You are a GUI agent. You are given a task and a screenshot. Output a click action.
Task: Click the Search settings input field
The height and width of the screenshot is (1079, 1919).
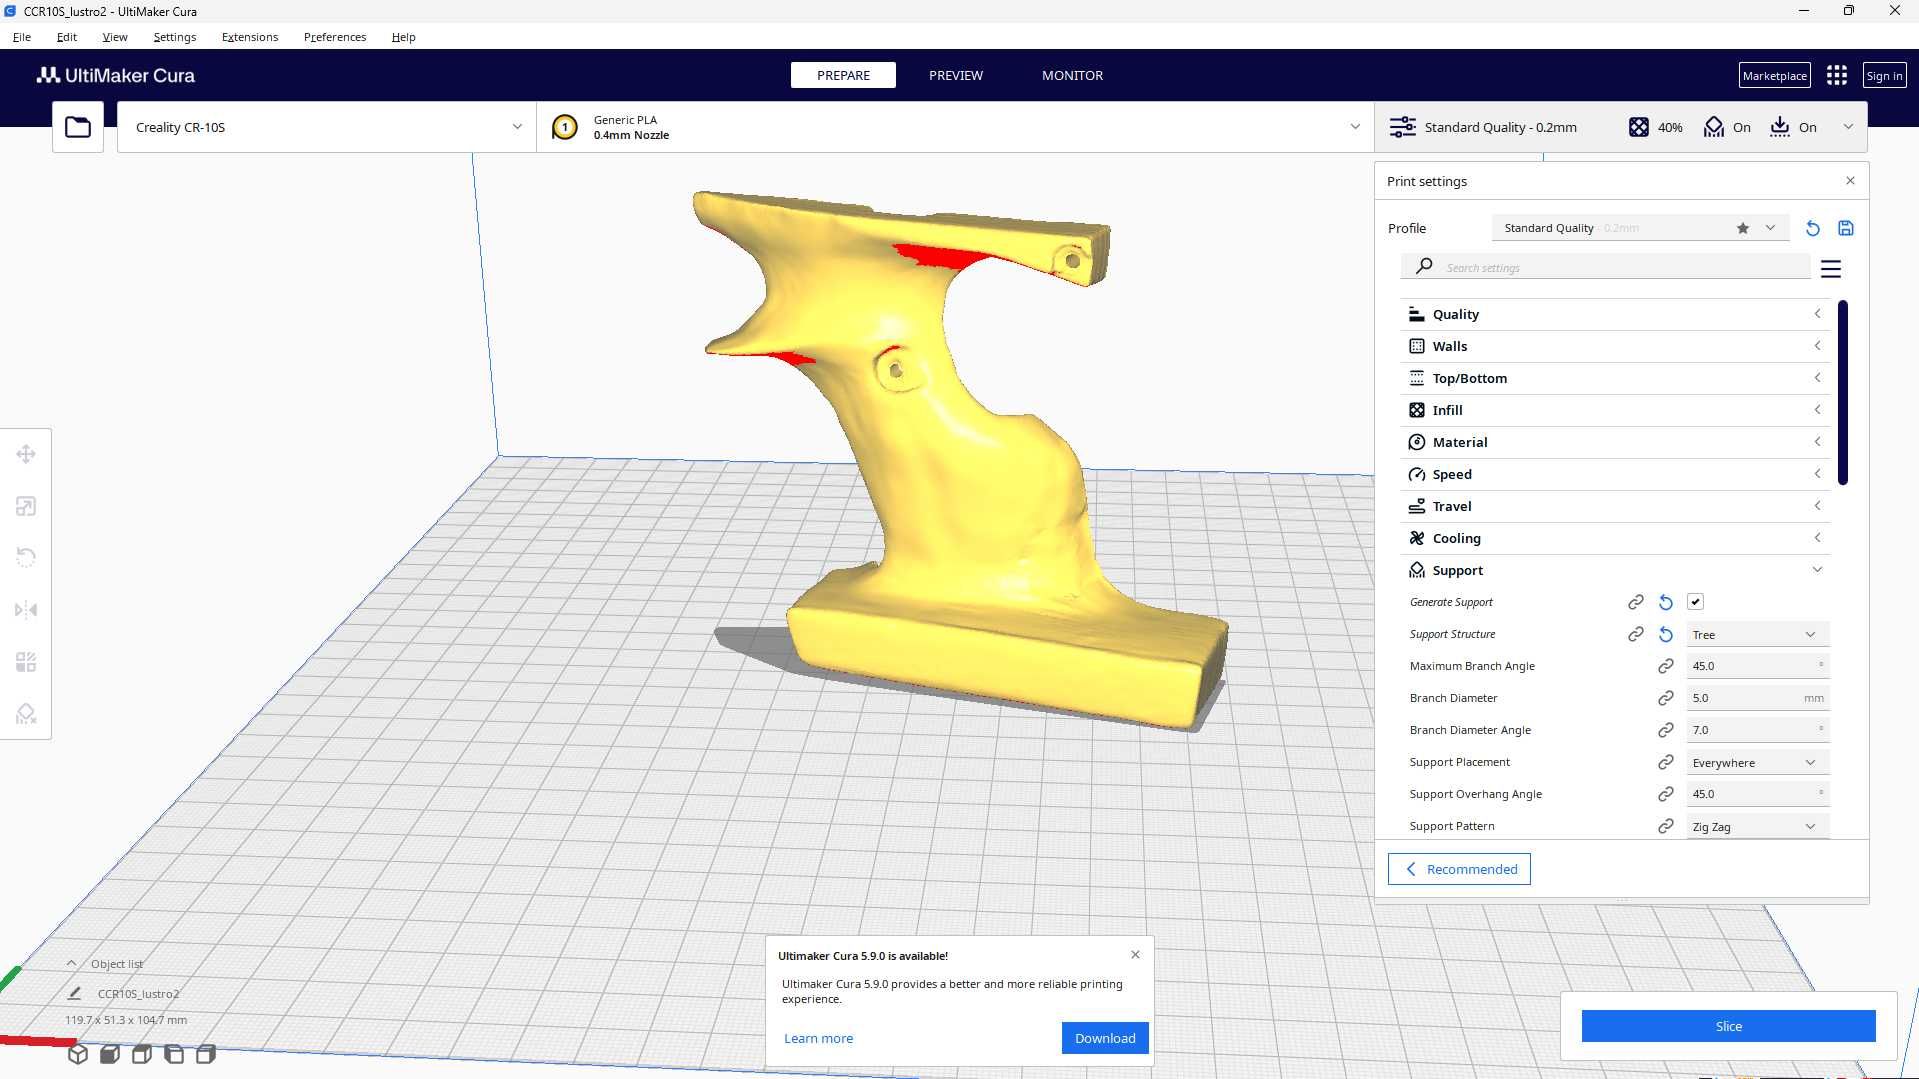point(1606,267)
